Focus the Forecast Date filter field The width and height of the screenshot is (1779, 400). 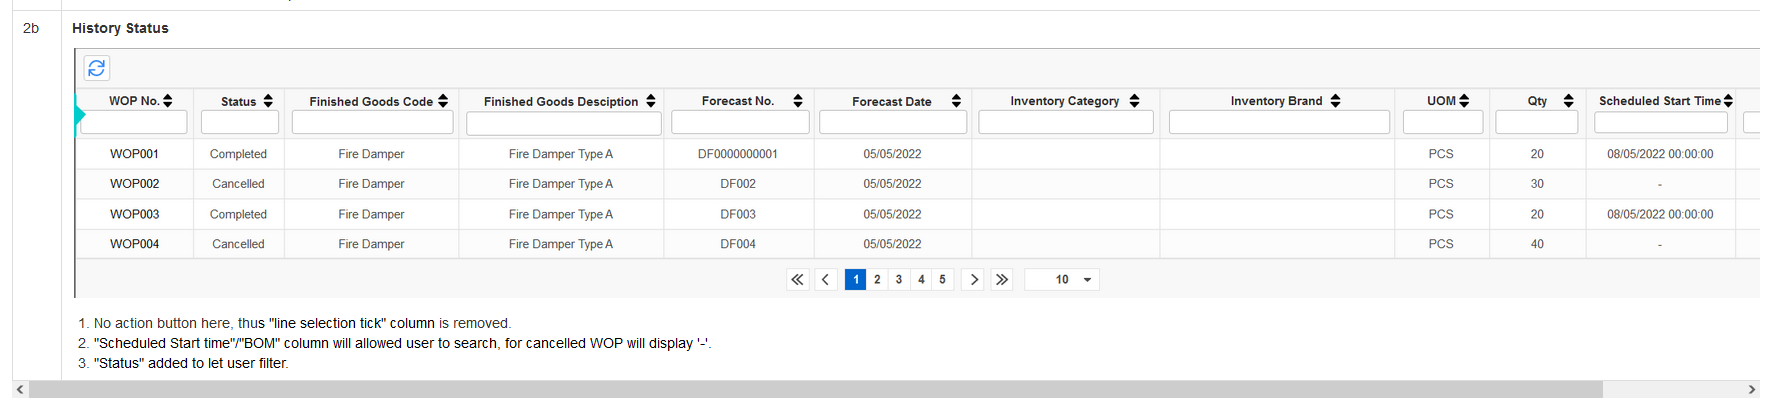(893, 122)
